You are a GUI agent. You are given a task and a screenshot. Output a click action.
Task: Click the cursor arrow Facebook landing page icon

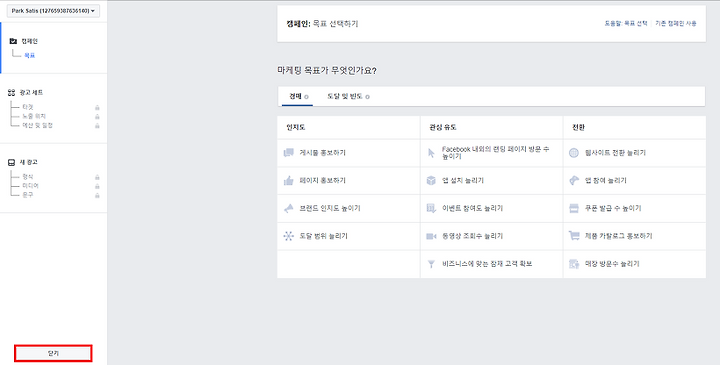431,153
